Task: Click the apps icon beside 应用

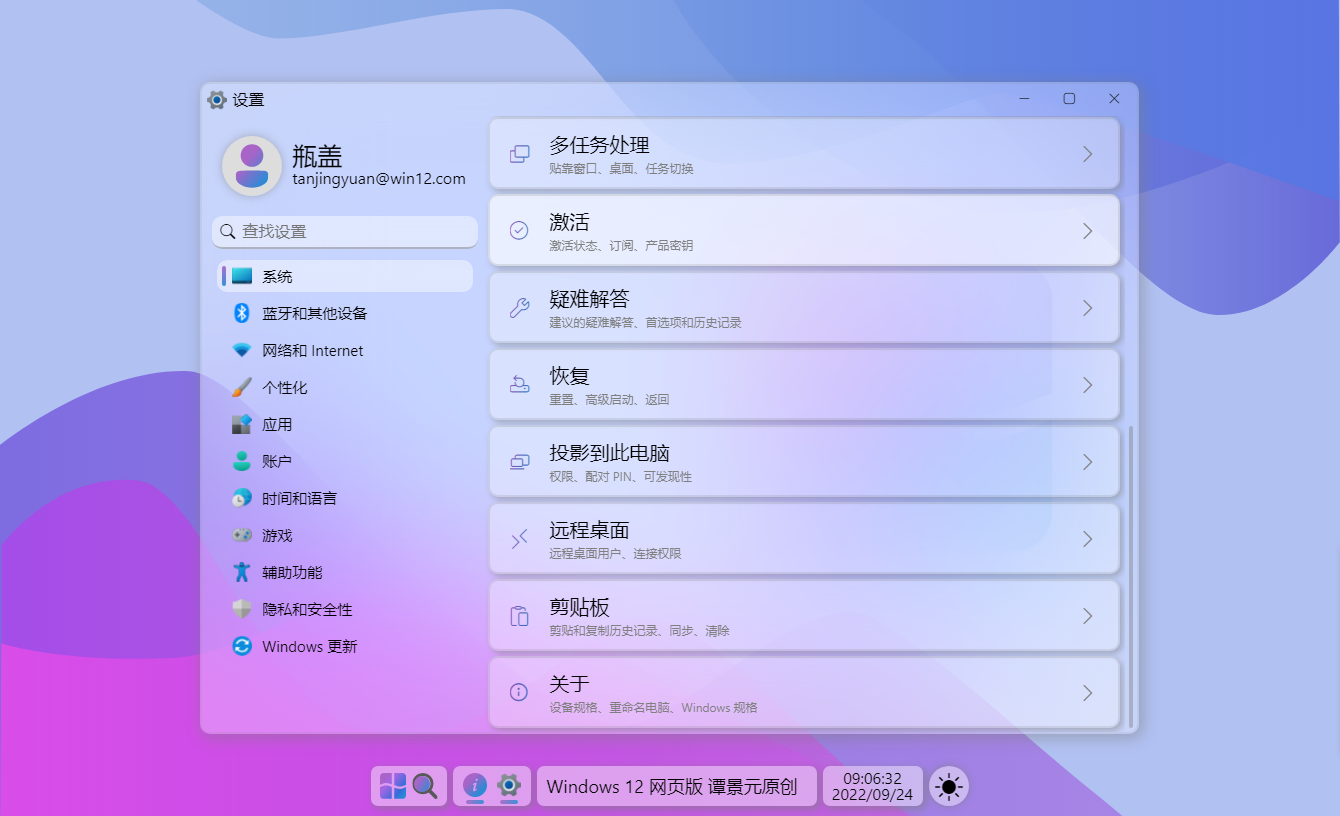Action: (241, 424)
